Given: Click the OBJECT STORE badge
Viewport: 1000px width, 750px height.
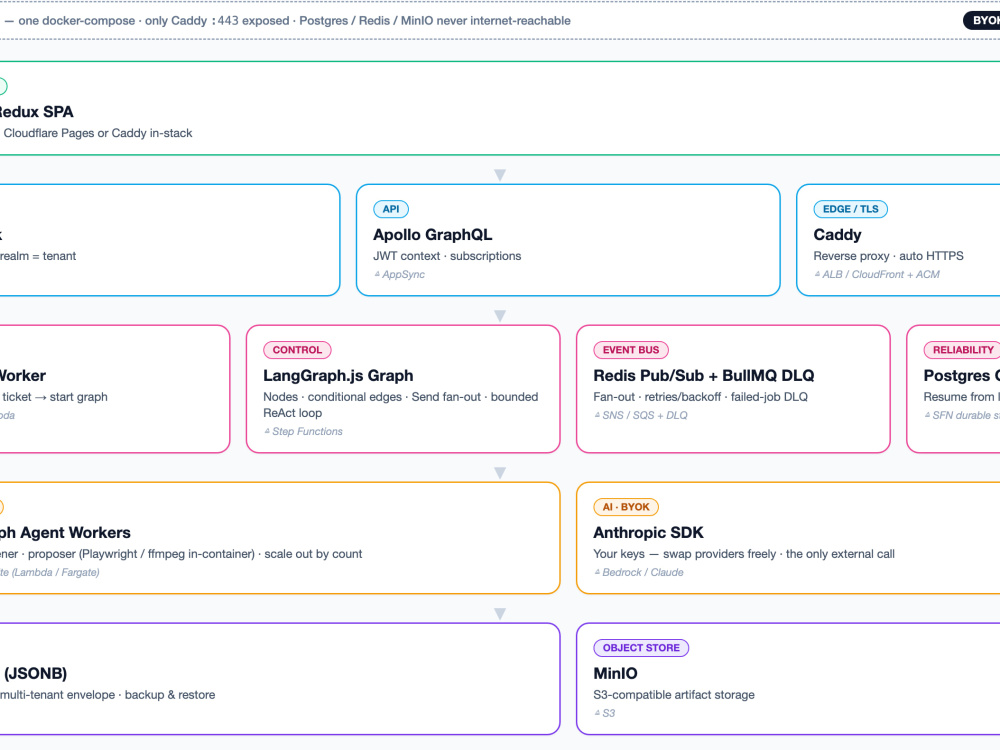Looking at the screenshot, I should pos(641,648).
